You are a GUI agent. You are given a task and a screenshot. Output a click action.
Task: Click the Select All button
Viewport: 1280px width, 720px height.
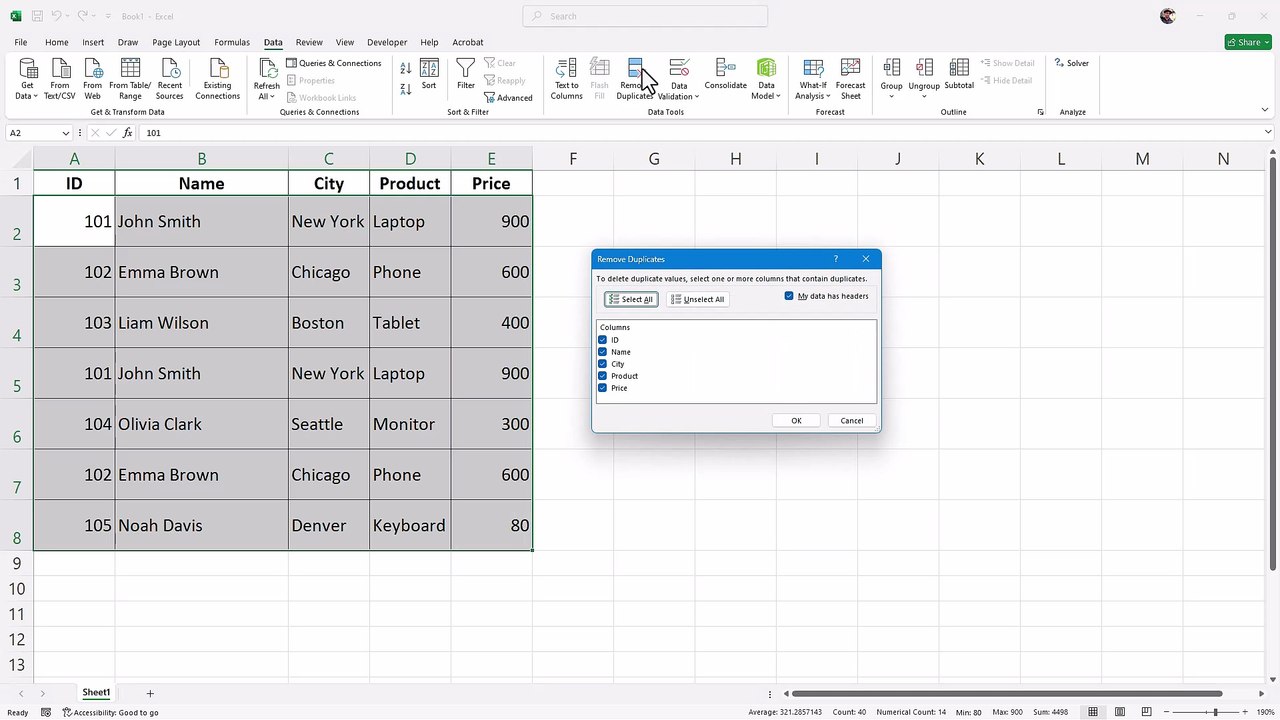[631, 299]
